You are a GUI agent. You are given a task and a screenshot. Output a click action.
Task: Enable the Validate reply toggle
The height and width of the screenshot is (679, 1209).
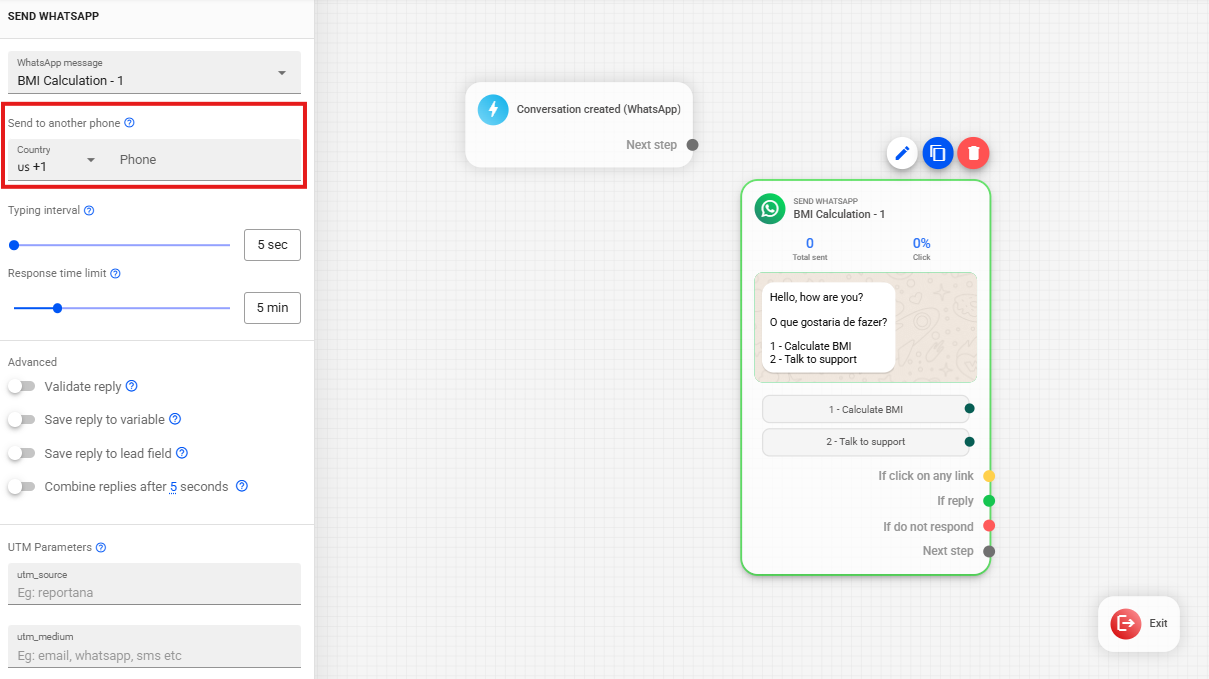pos(21,386)
